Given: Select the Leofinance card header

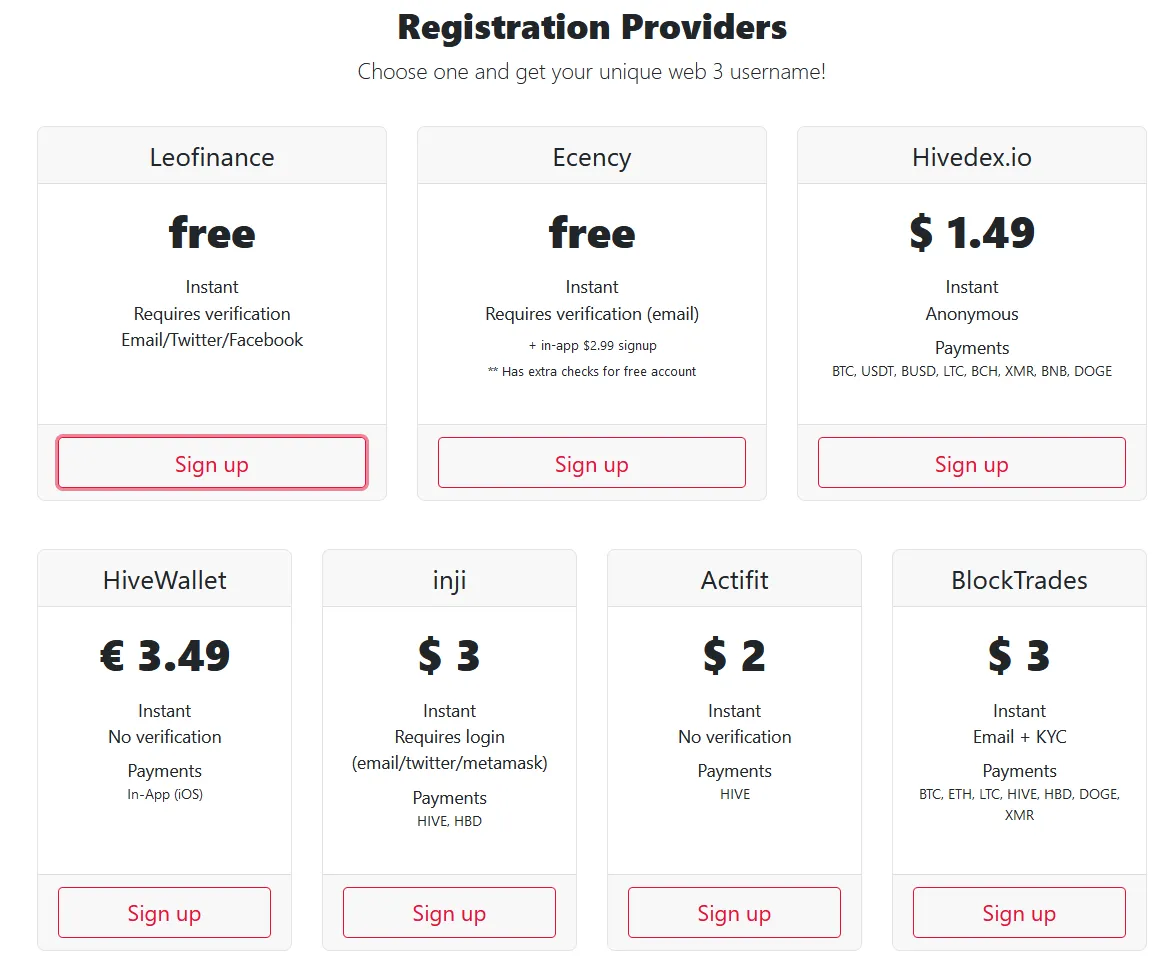Looking at the screenshot, I should 211,156.
